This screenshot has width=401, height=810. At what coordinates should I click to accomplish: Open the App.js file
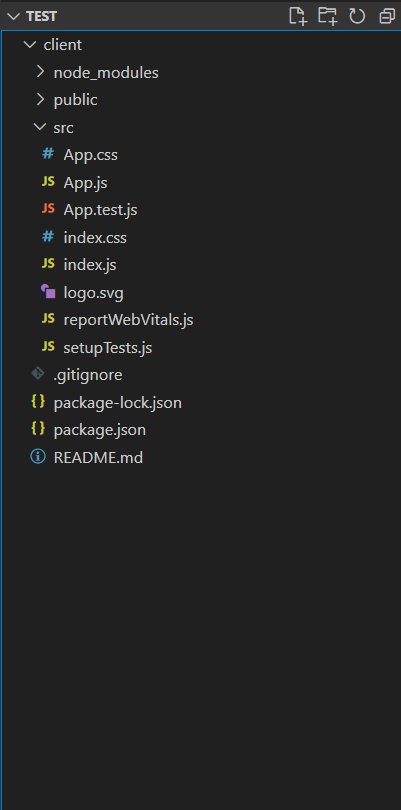point(85,182)
